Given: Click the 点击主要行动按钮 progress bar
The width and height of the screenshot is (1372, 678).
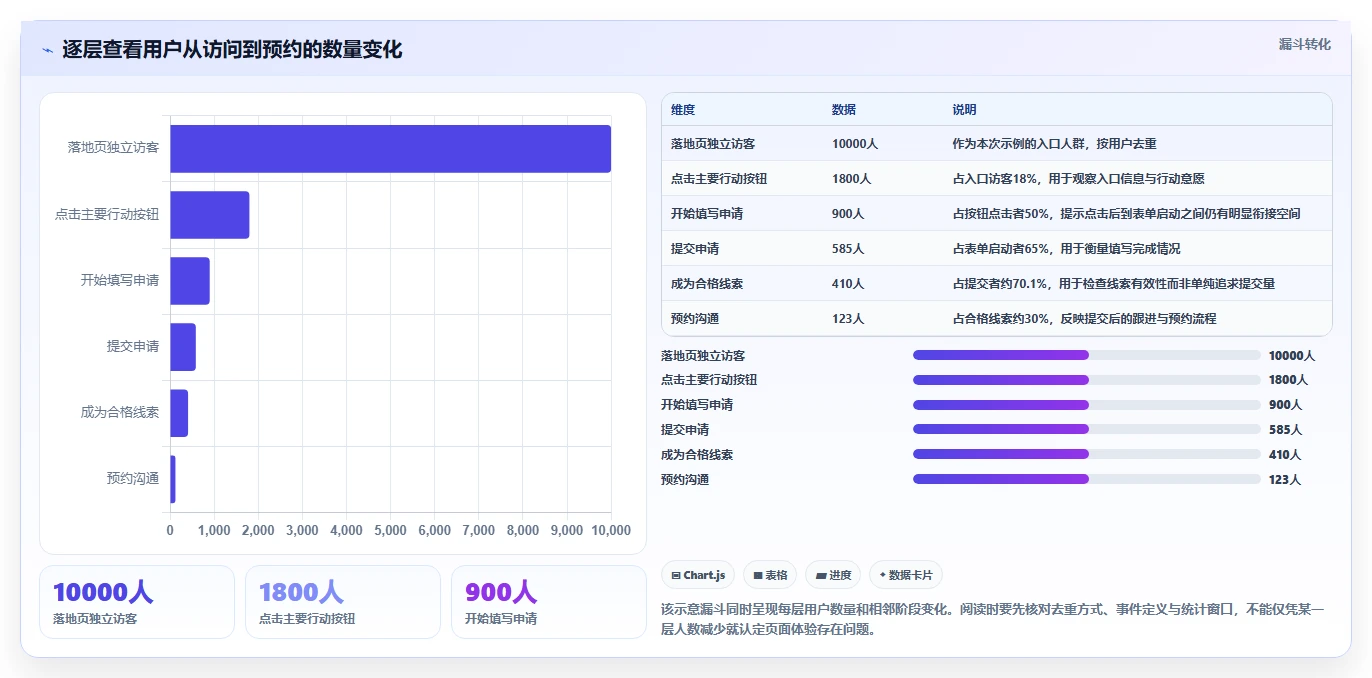Looking at the screenshot, I should point(1086,380).
